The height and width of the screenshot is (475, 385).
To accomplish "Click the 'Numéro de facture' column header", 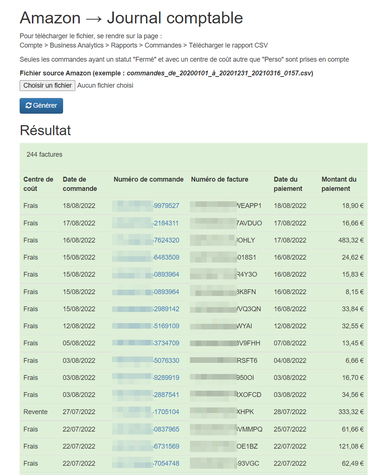I will pos(219,179).
